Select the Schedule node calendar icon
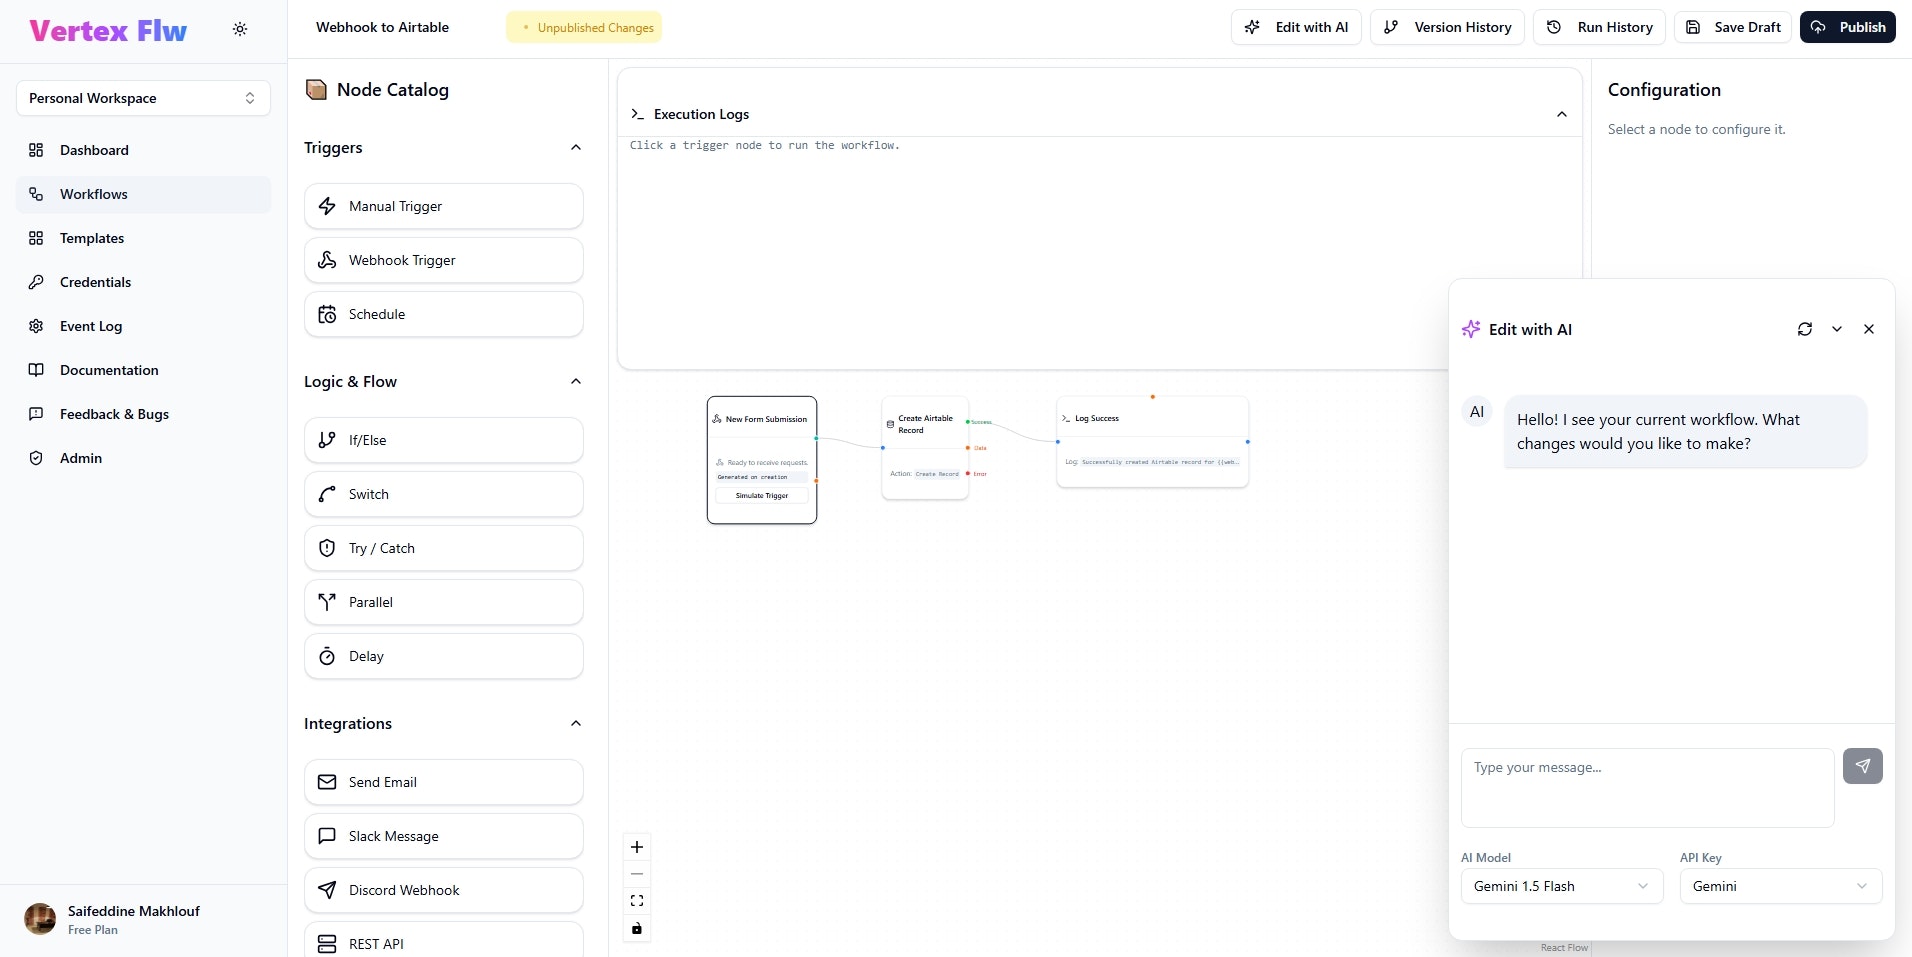1912x957 pixels. (327, 314)
